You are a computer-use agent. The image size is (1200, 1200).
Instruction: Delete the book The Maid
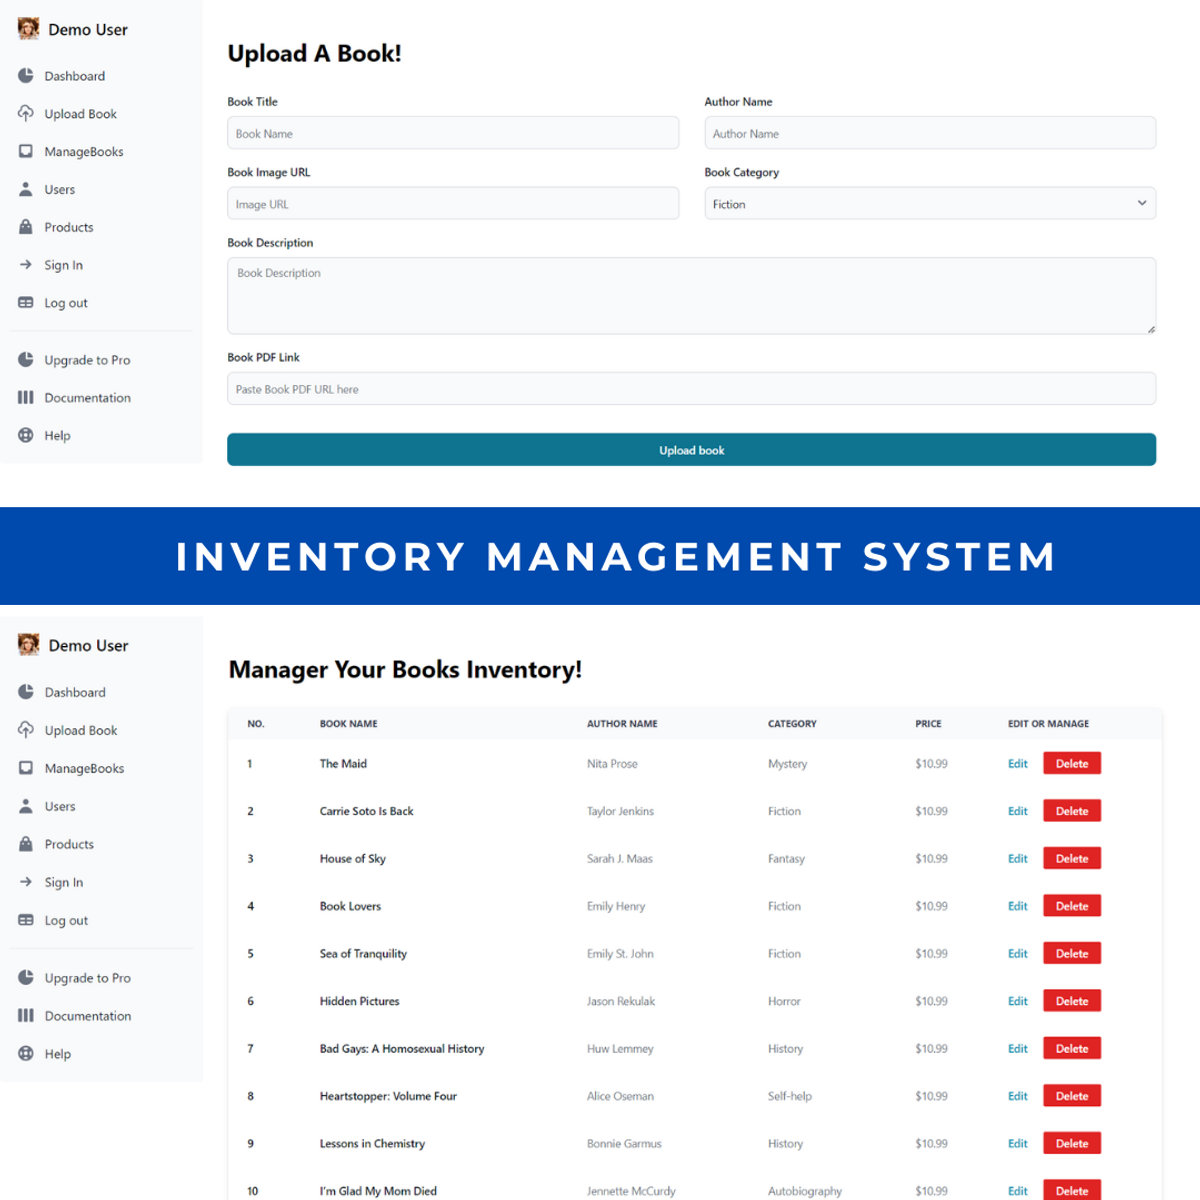click(1071, 763)
